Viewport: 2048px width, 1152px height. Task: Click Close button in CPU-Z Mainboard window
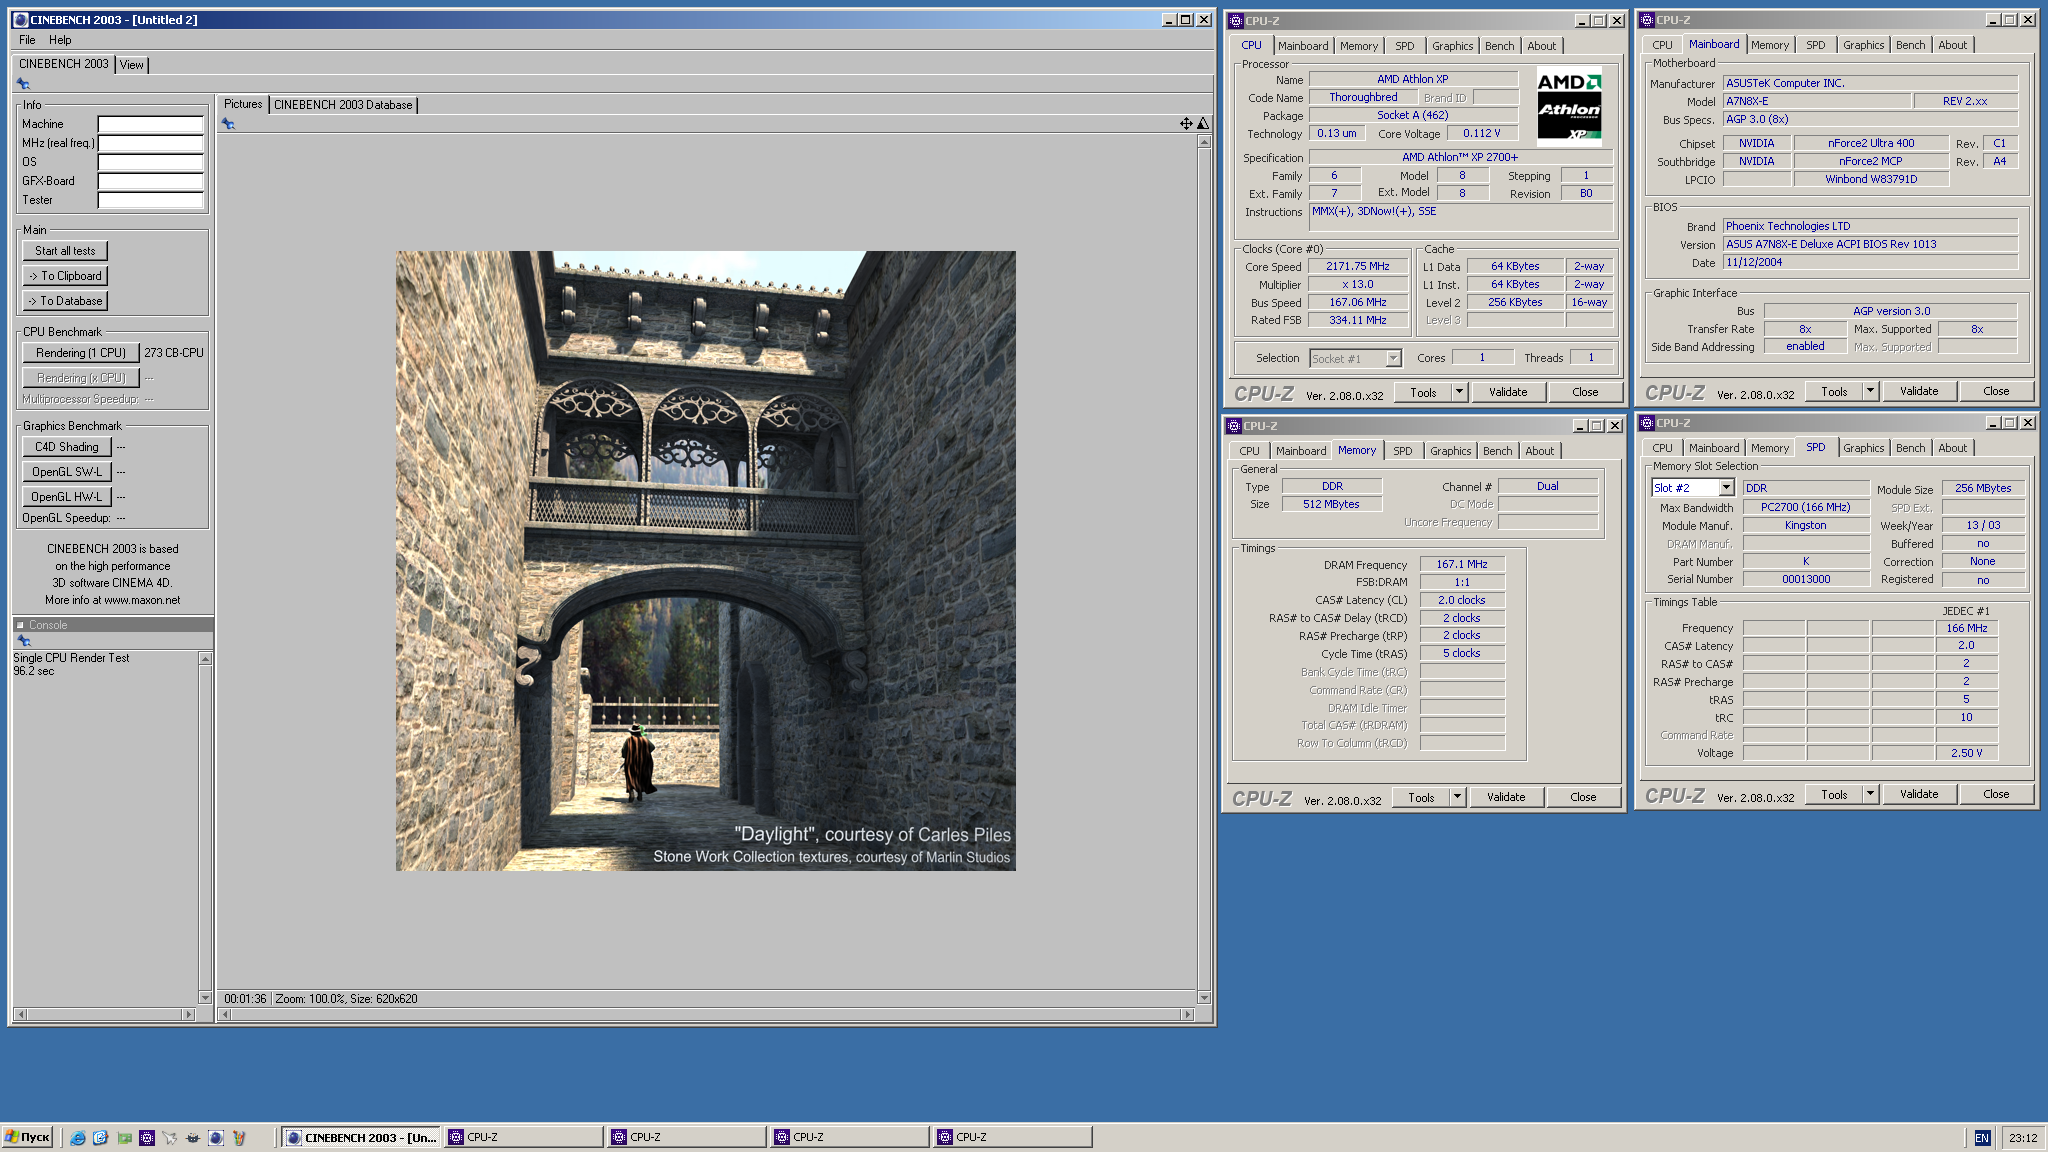coord(1996,391)
